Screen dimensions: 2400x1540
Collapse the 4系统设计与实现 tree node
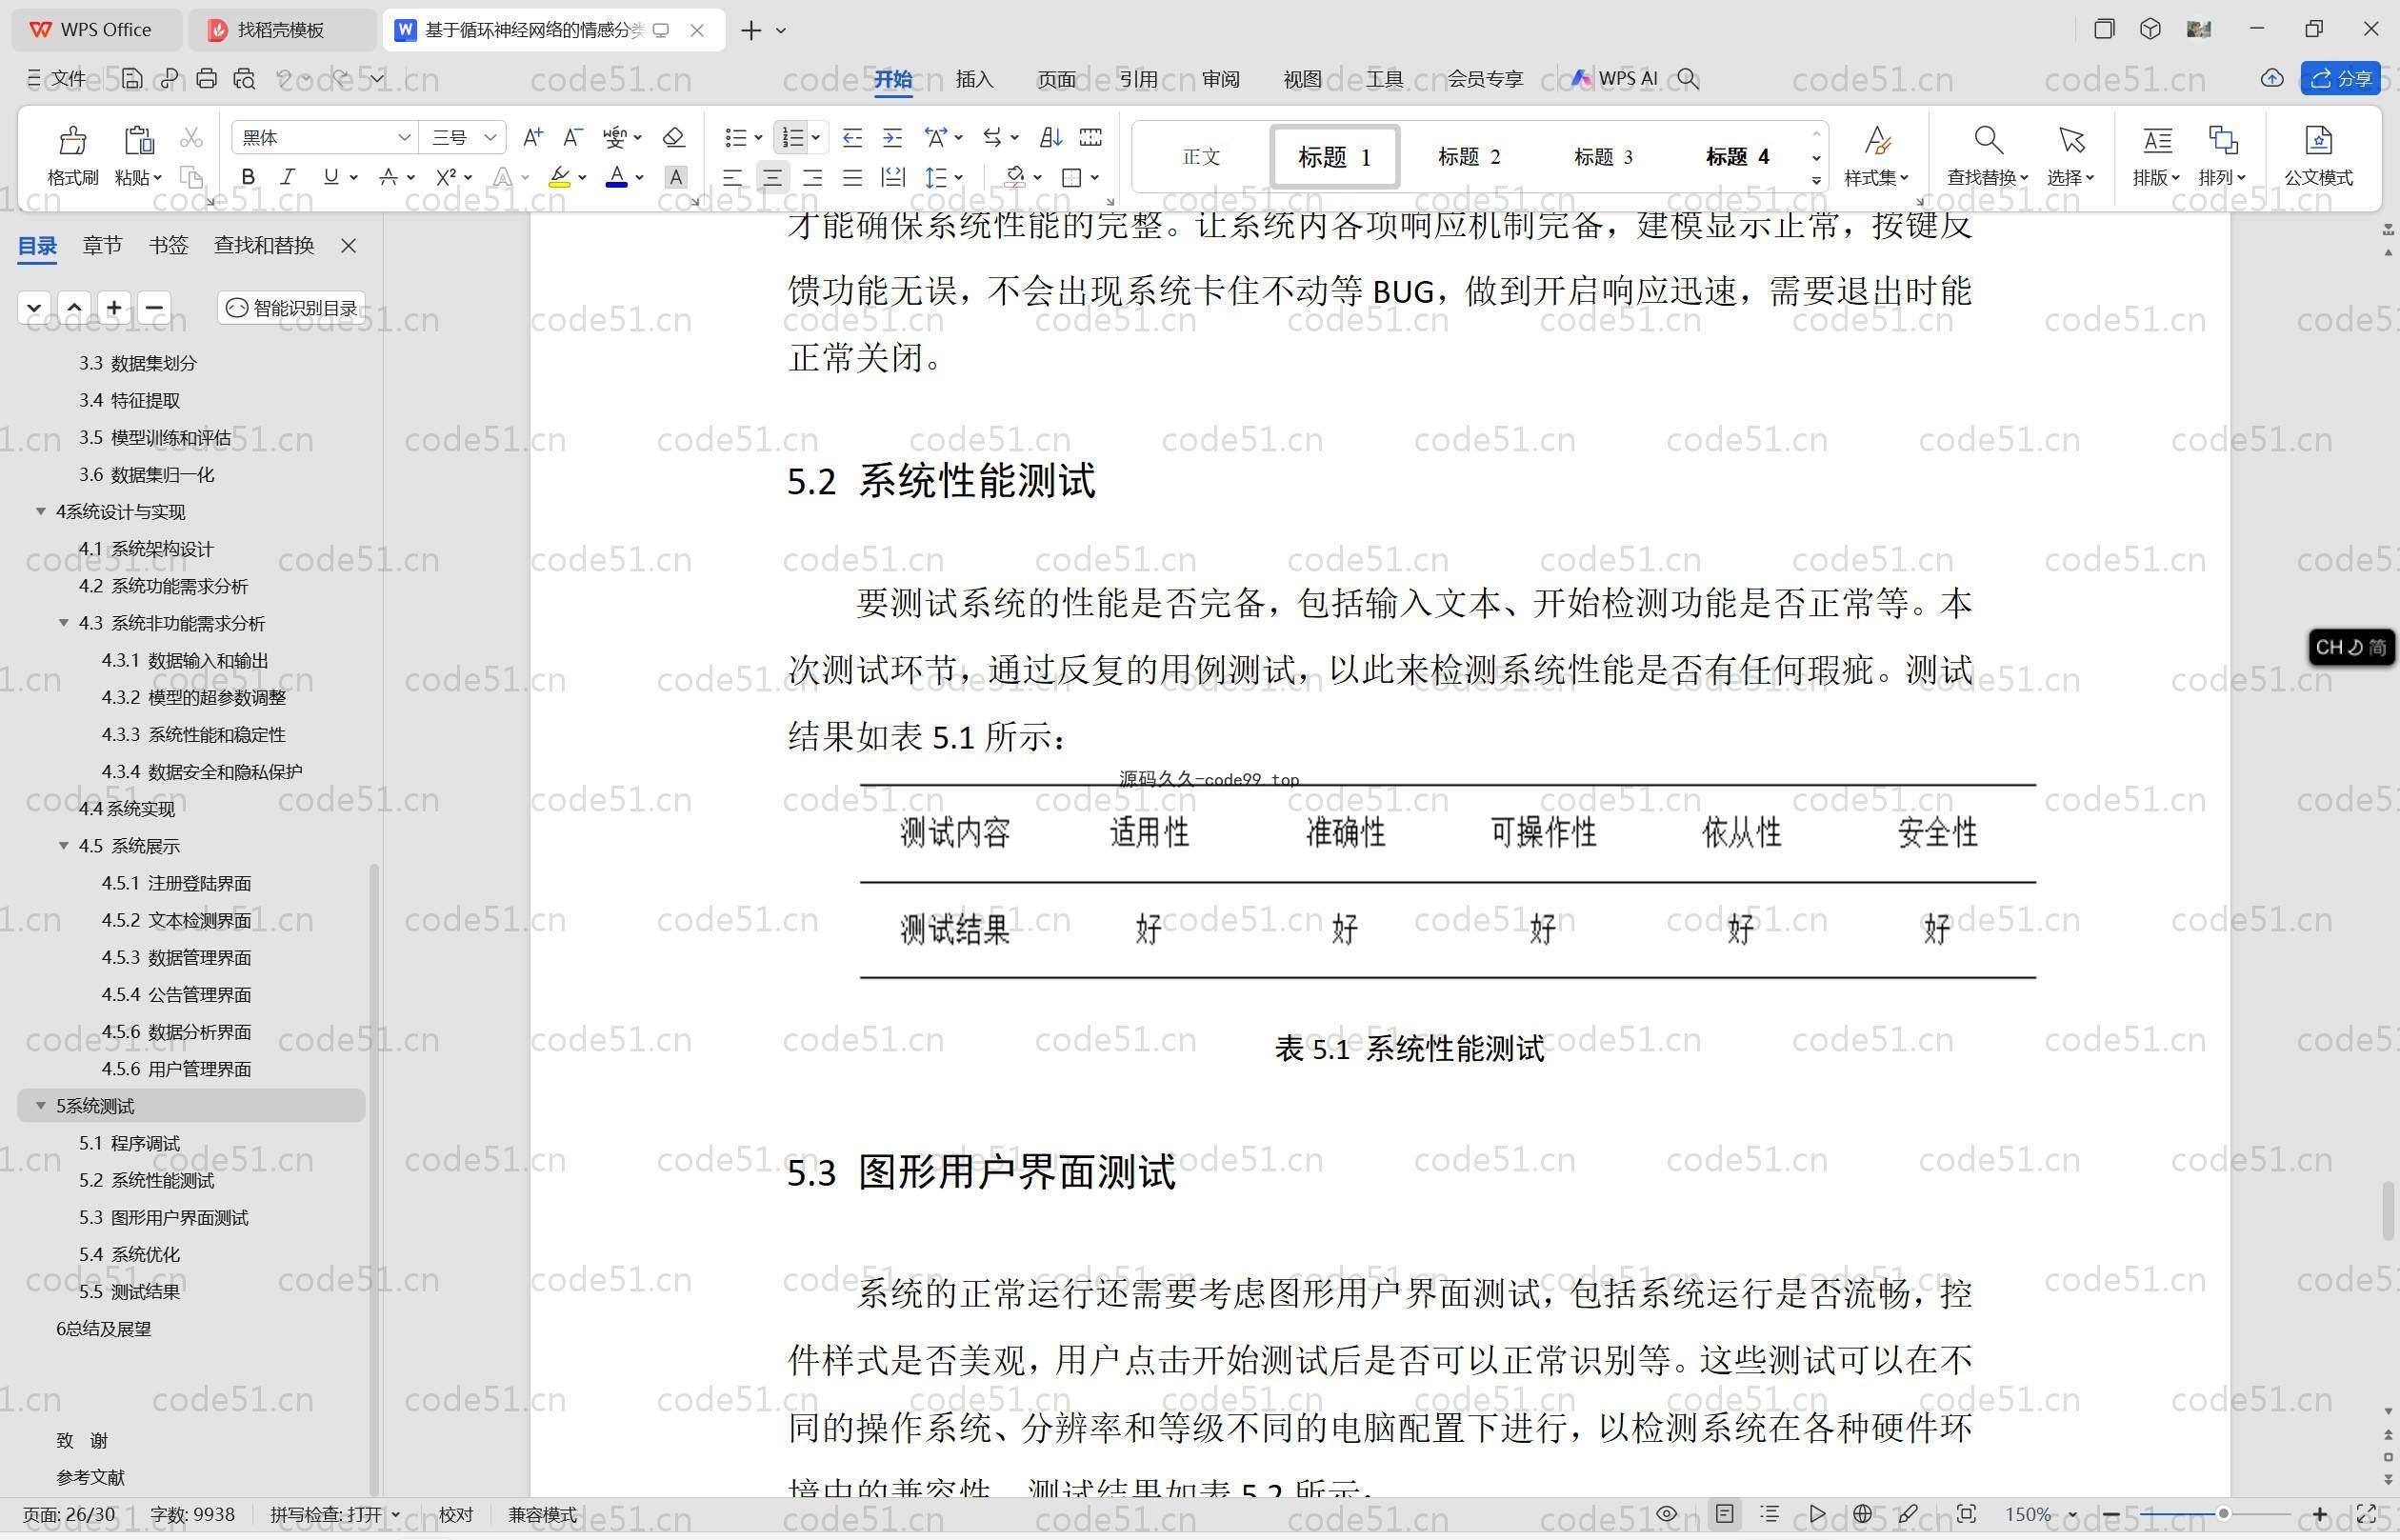tap(40, 511)
